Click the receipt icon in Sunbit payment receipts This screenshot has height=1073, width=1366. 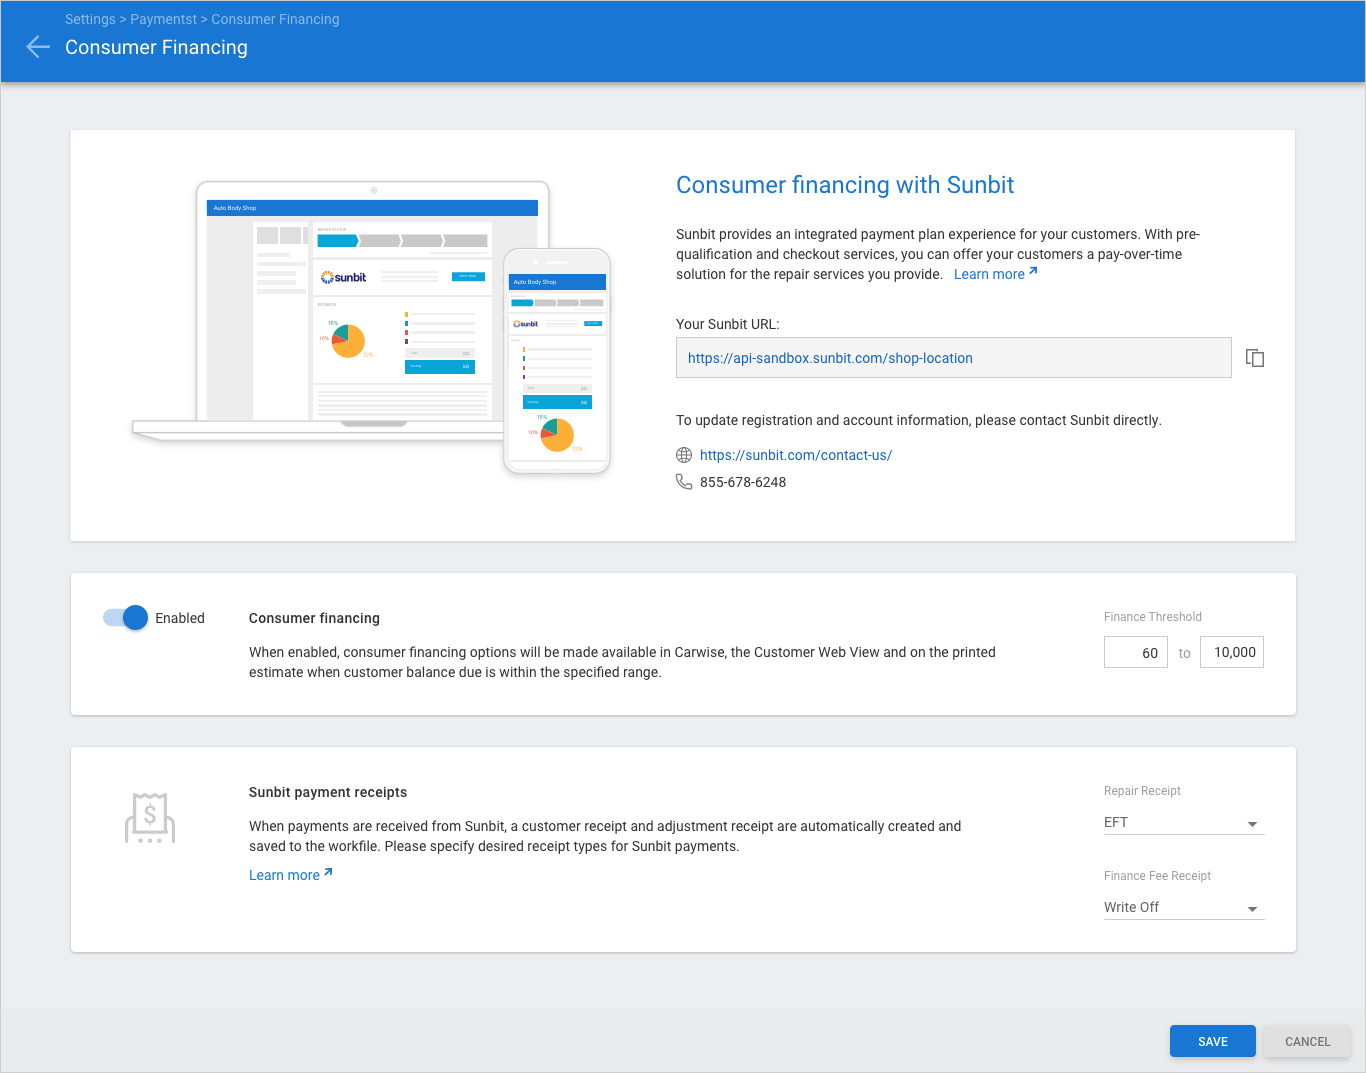pyautogui.click(x=150, y=818)
